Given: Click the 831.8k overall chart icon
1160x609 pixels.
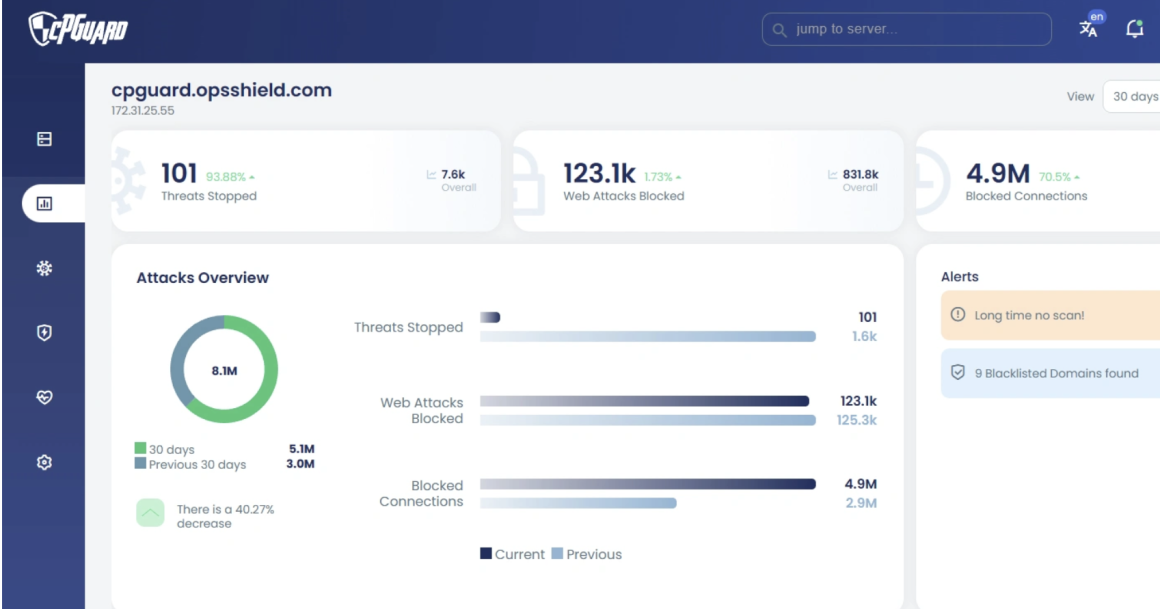Looking at the screenshot, I should (832, 175).
